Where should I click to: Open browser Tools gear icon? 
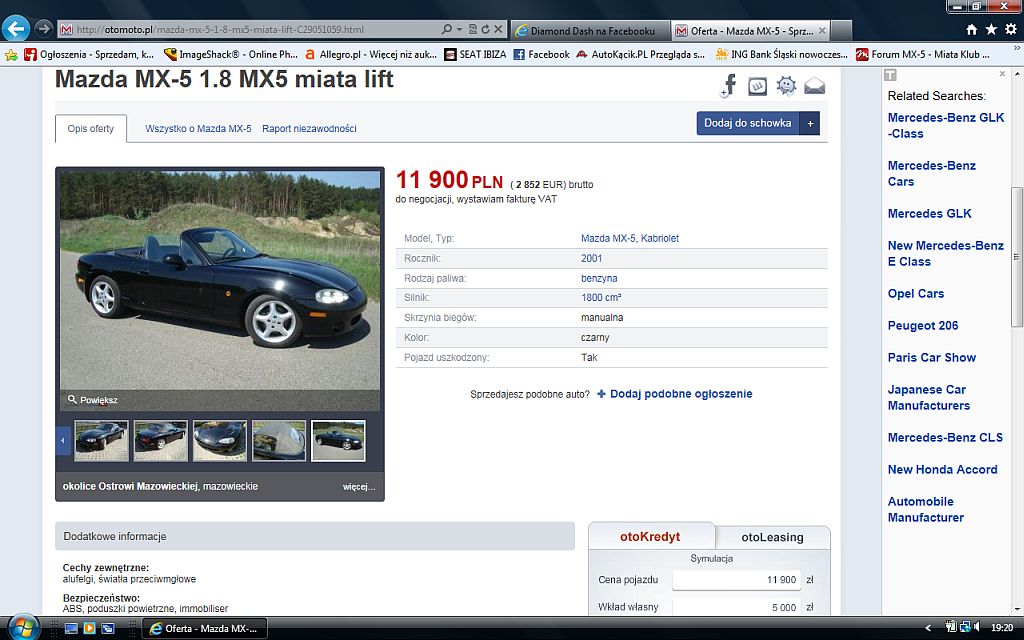tap(1011, 29)
